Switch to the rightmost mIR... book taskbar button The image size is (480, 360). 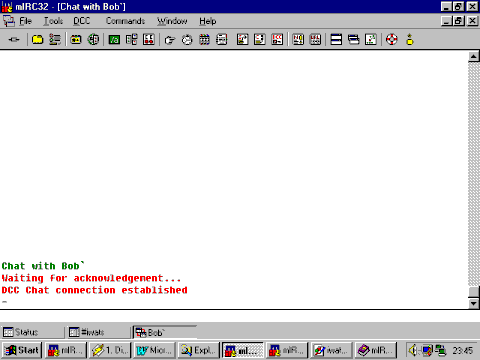click(x=376, y=350)
